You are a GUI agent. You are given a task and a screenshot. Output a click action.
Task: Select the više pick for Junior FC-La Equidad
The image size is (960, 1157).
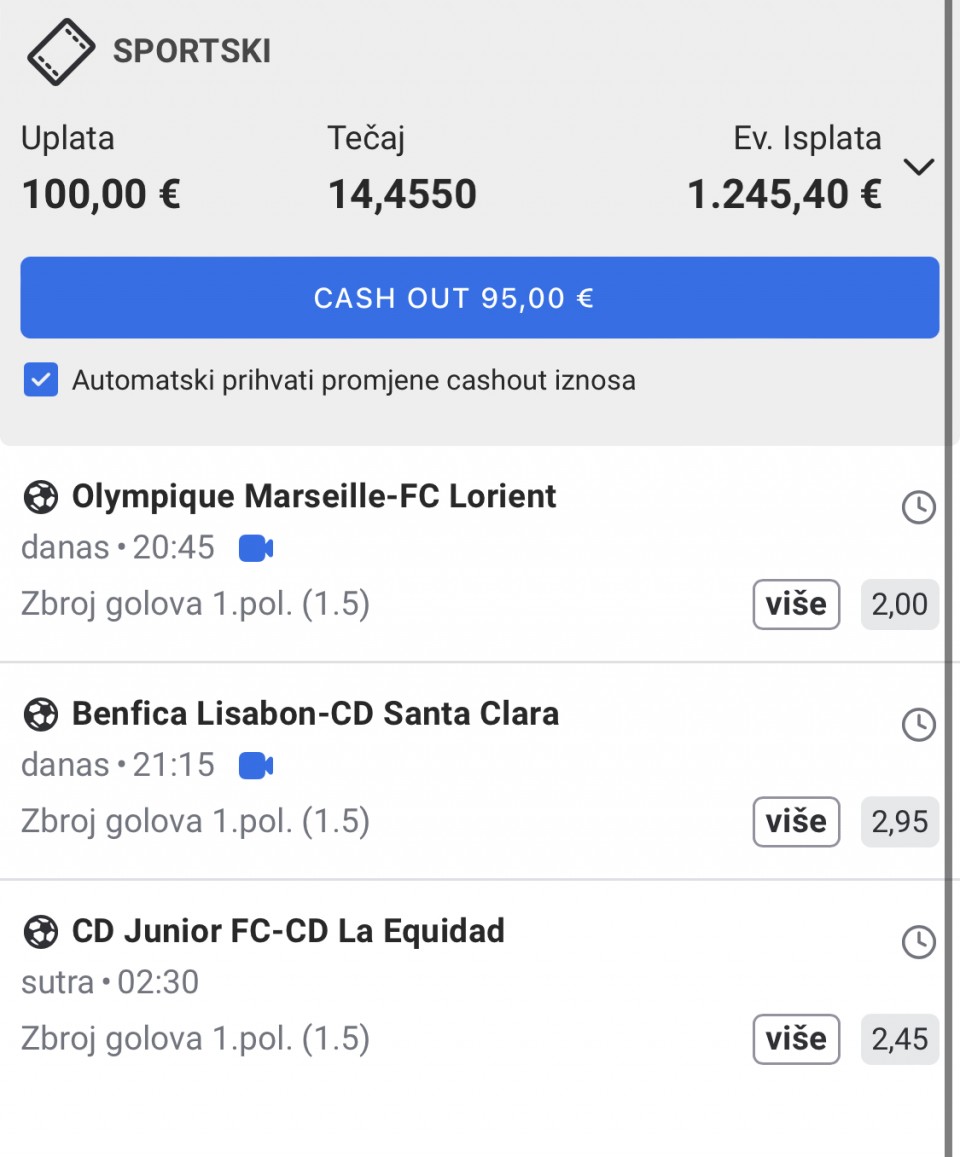click(x=796, y=1039)
